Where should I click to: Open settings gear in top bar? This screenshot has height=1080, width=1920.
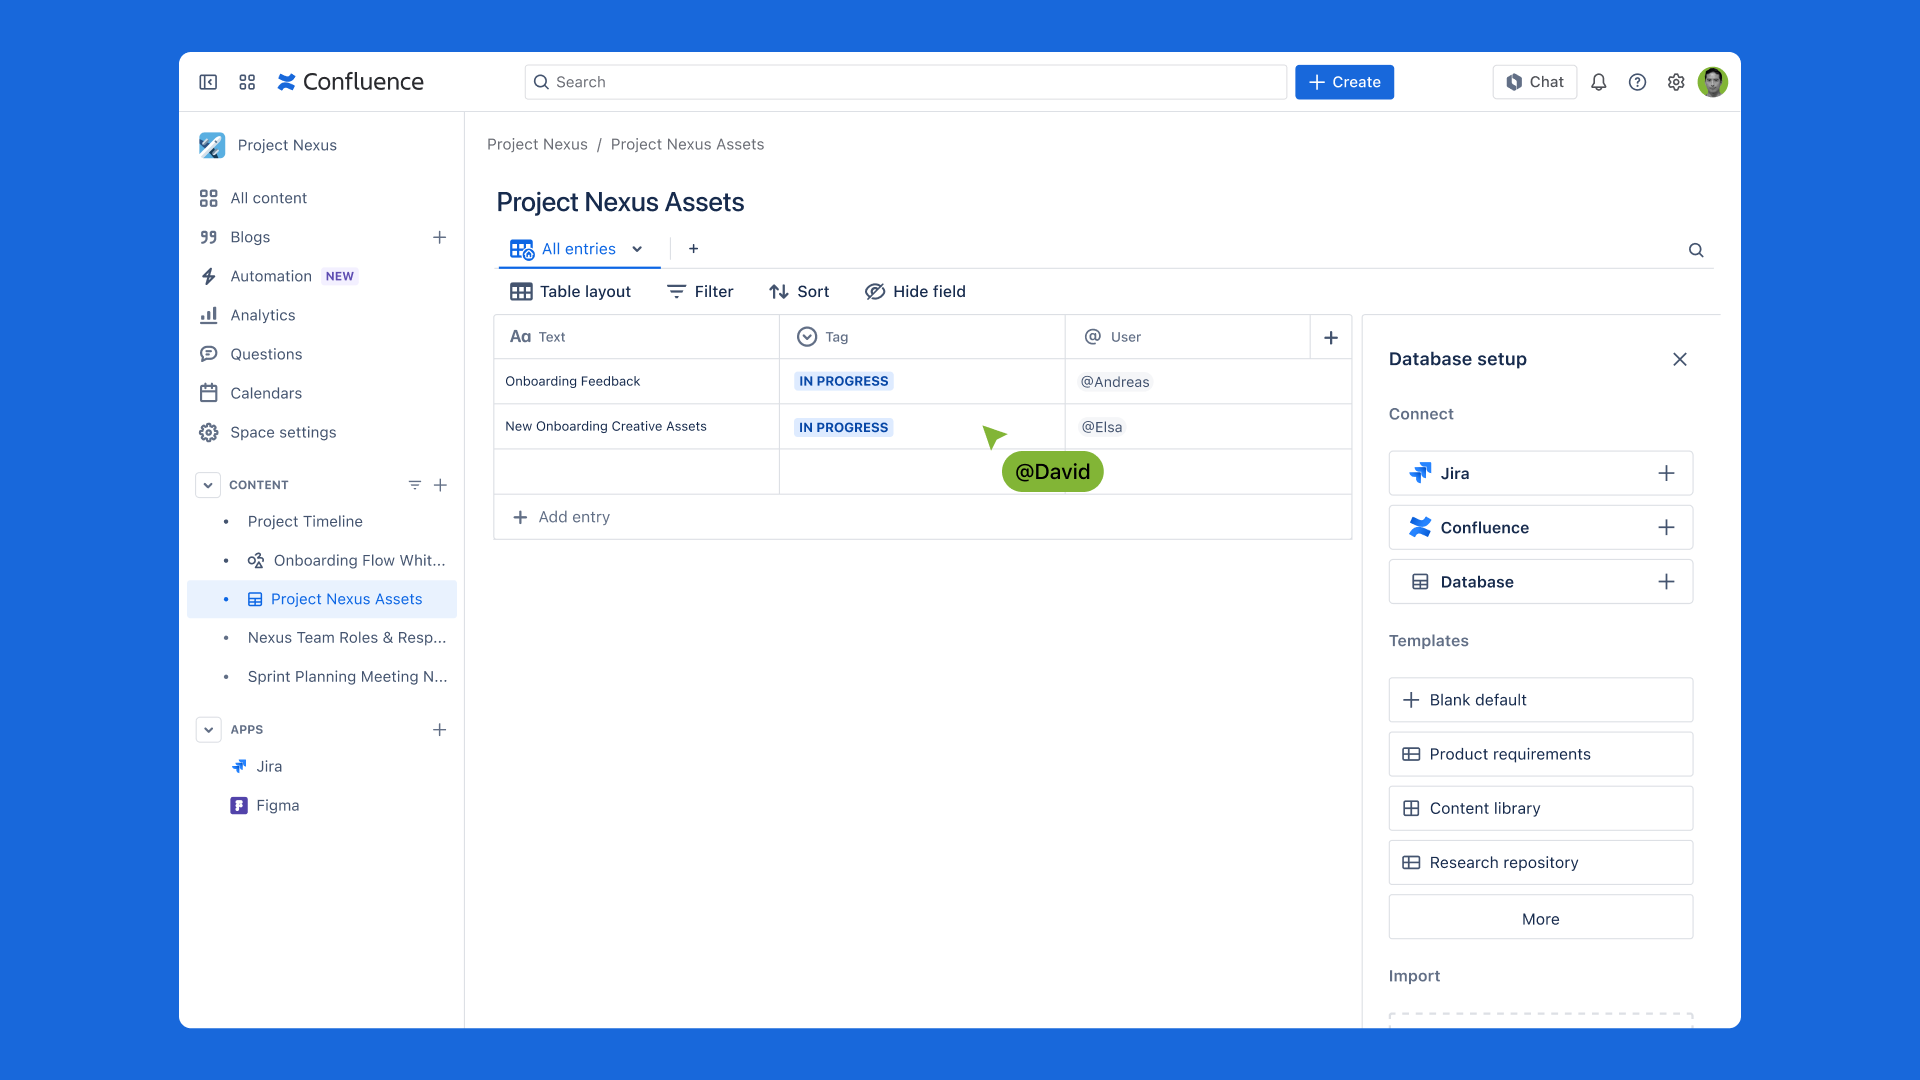coord(1676,82)
